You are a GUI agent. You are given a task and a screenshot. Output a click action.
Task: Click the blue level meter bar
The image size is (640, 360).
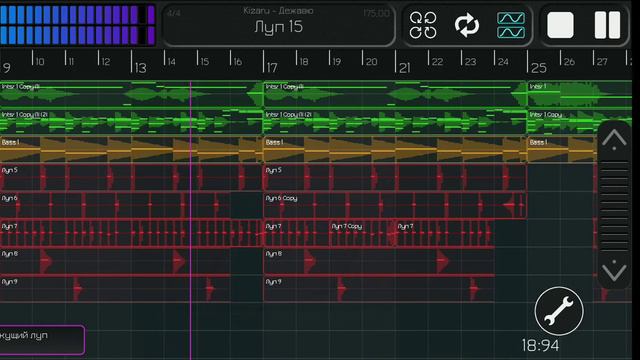point(78,25)
